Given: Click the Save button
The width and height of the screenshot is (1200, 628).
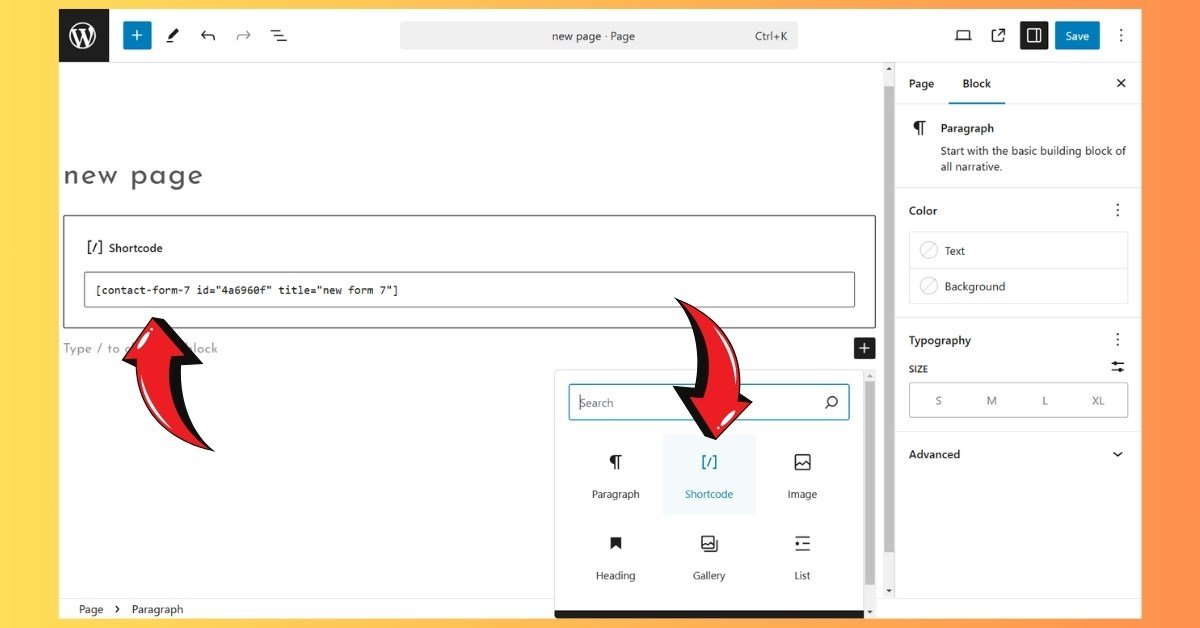Looking at the screenshot, I should [x=1077, y=35].
